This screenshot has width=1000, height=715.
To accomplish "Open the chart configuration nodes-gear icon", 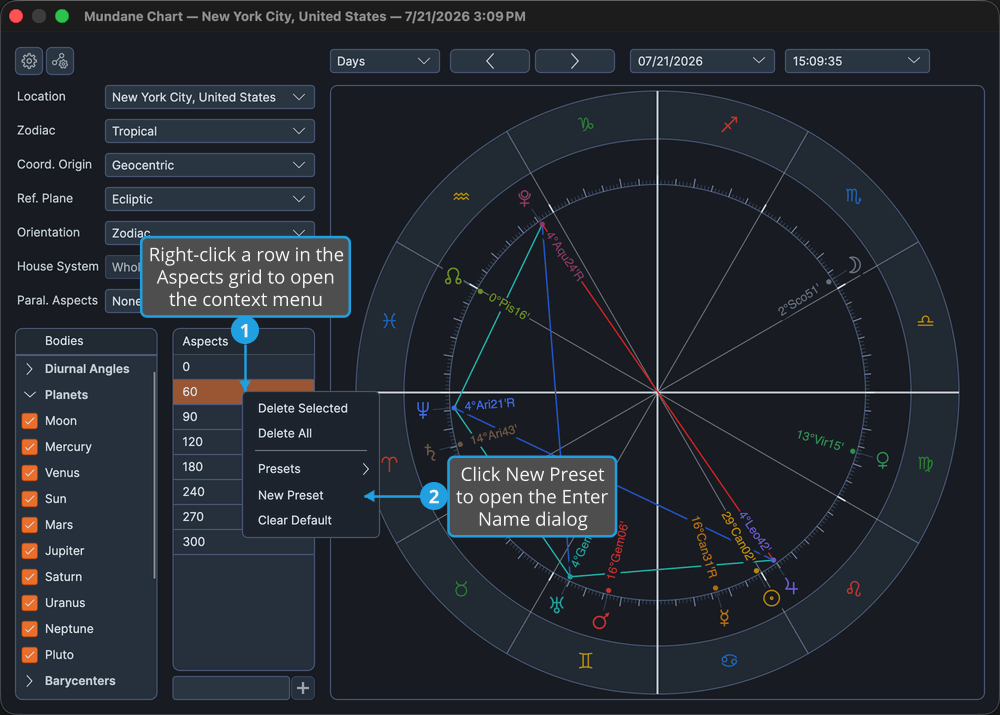I will [60, 61].
